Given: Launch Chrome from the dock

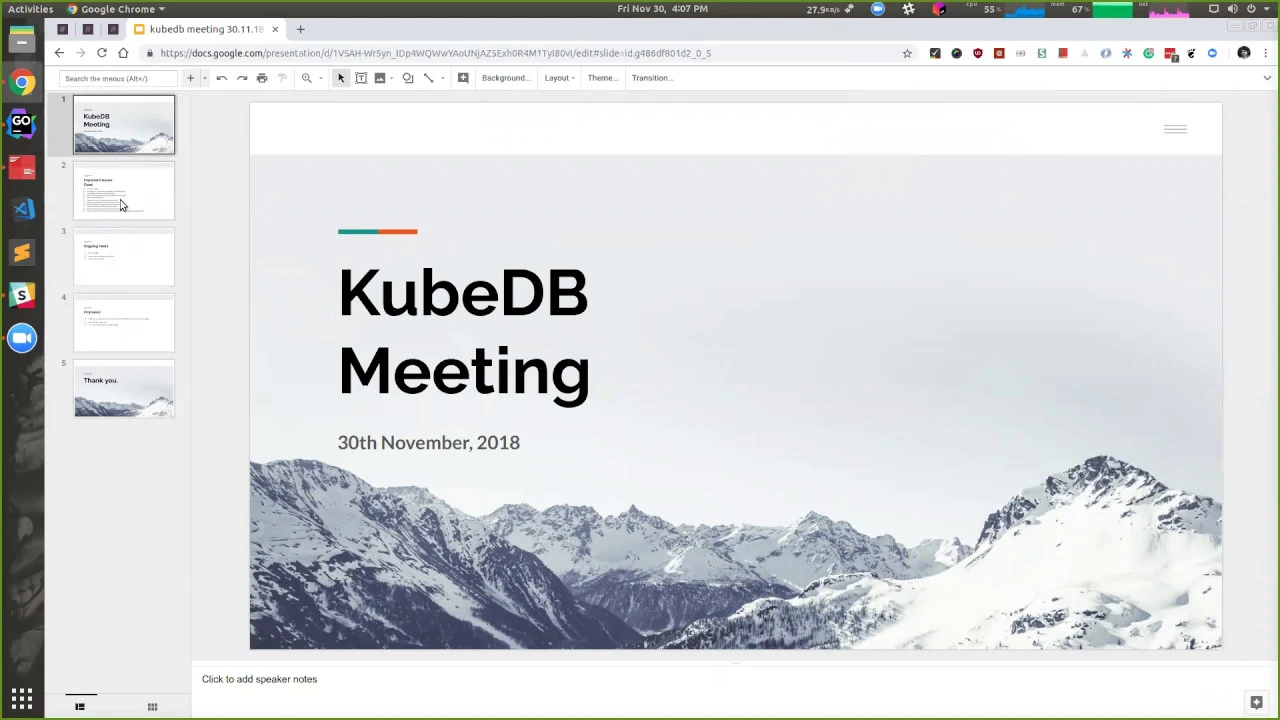Looking at the screenshot, I should click(22, 83).
